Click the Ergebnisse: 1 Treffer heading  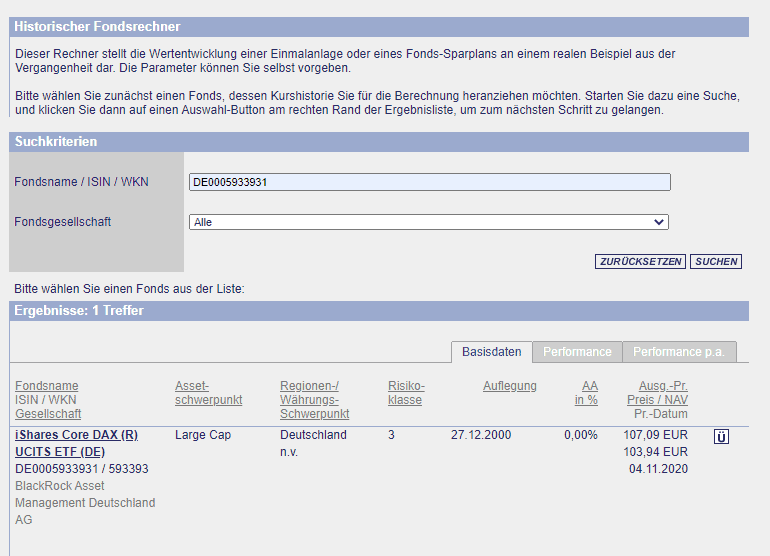click(79, 311)
